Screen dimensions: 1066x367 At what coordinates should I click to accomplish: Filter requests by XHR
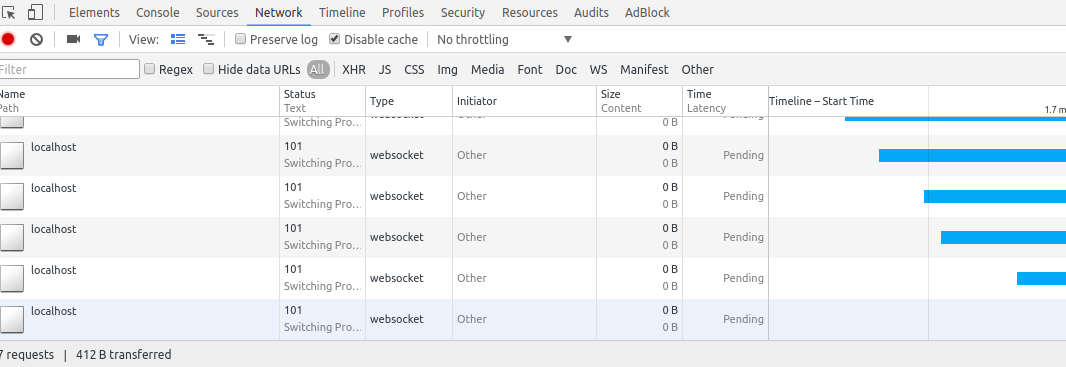point(354,69)
